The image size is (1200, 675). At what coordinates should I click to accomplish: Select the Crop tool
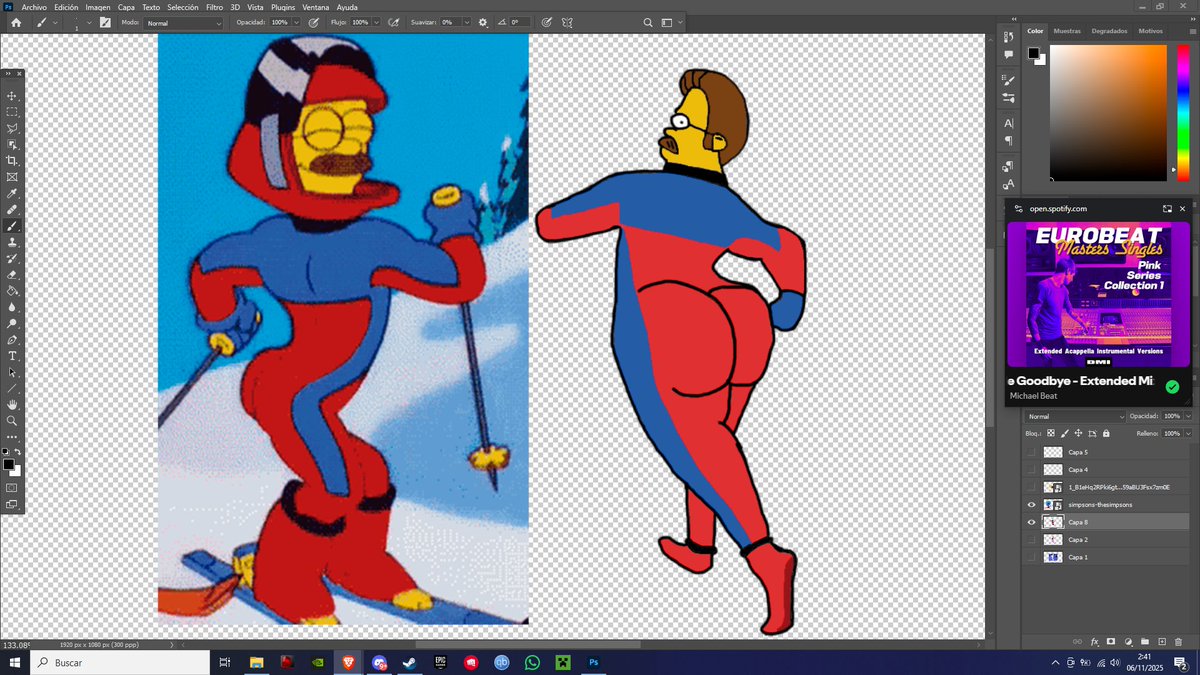pyautogui.click(x=13, y=160)
